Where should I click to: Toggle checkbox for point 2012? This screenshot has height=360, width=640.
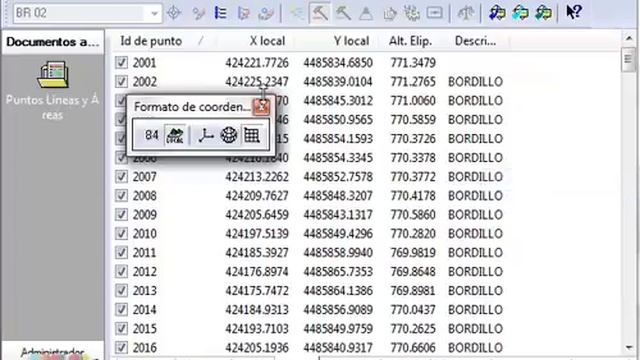121,271
